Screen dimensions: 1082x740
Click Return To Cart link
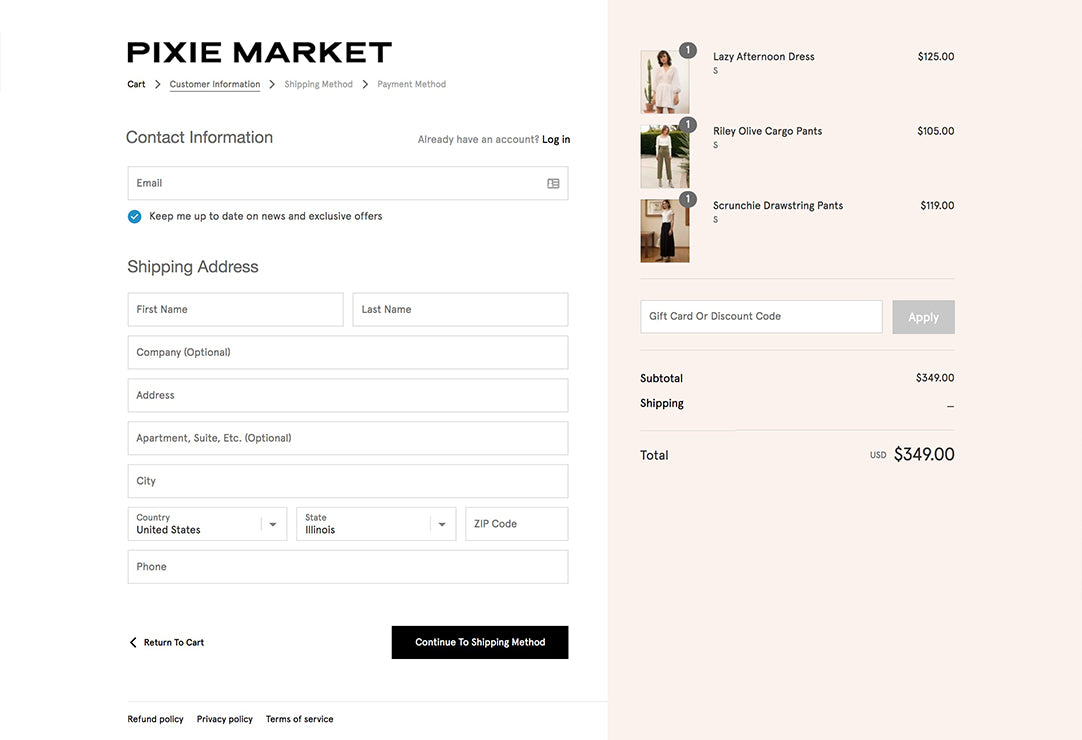click(x=174, y=643)
